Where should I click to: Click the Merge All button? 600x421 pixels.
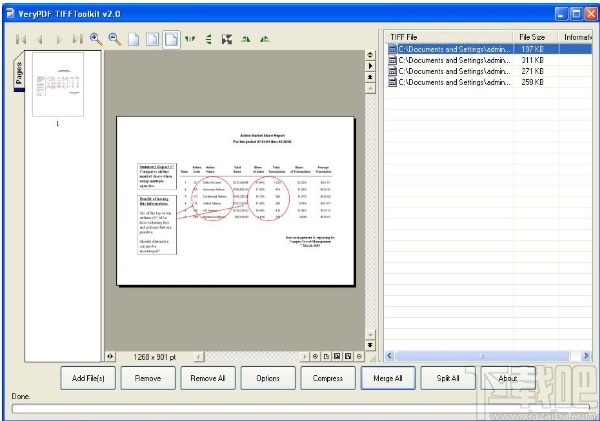pyautogui.click(x=388, y=378)
